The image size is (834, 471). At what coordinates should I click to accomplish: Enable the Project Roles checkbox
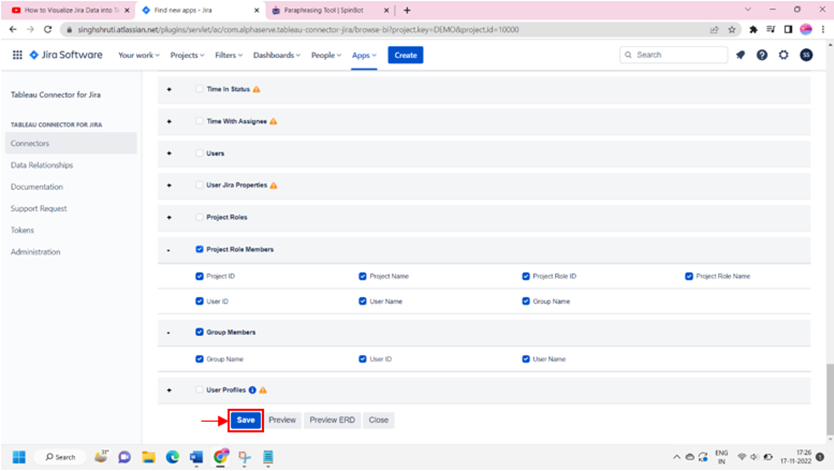(x=199, y=217)
